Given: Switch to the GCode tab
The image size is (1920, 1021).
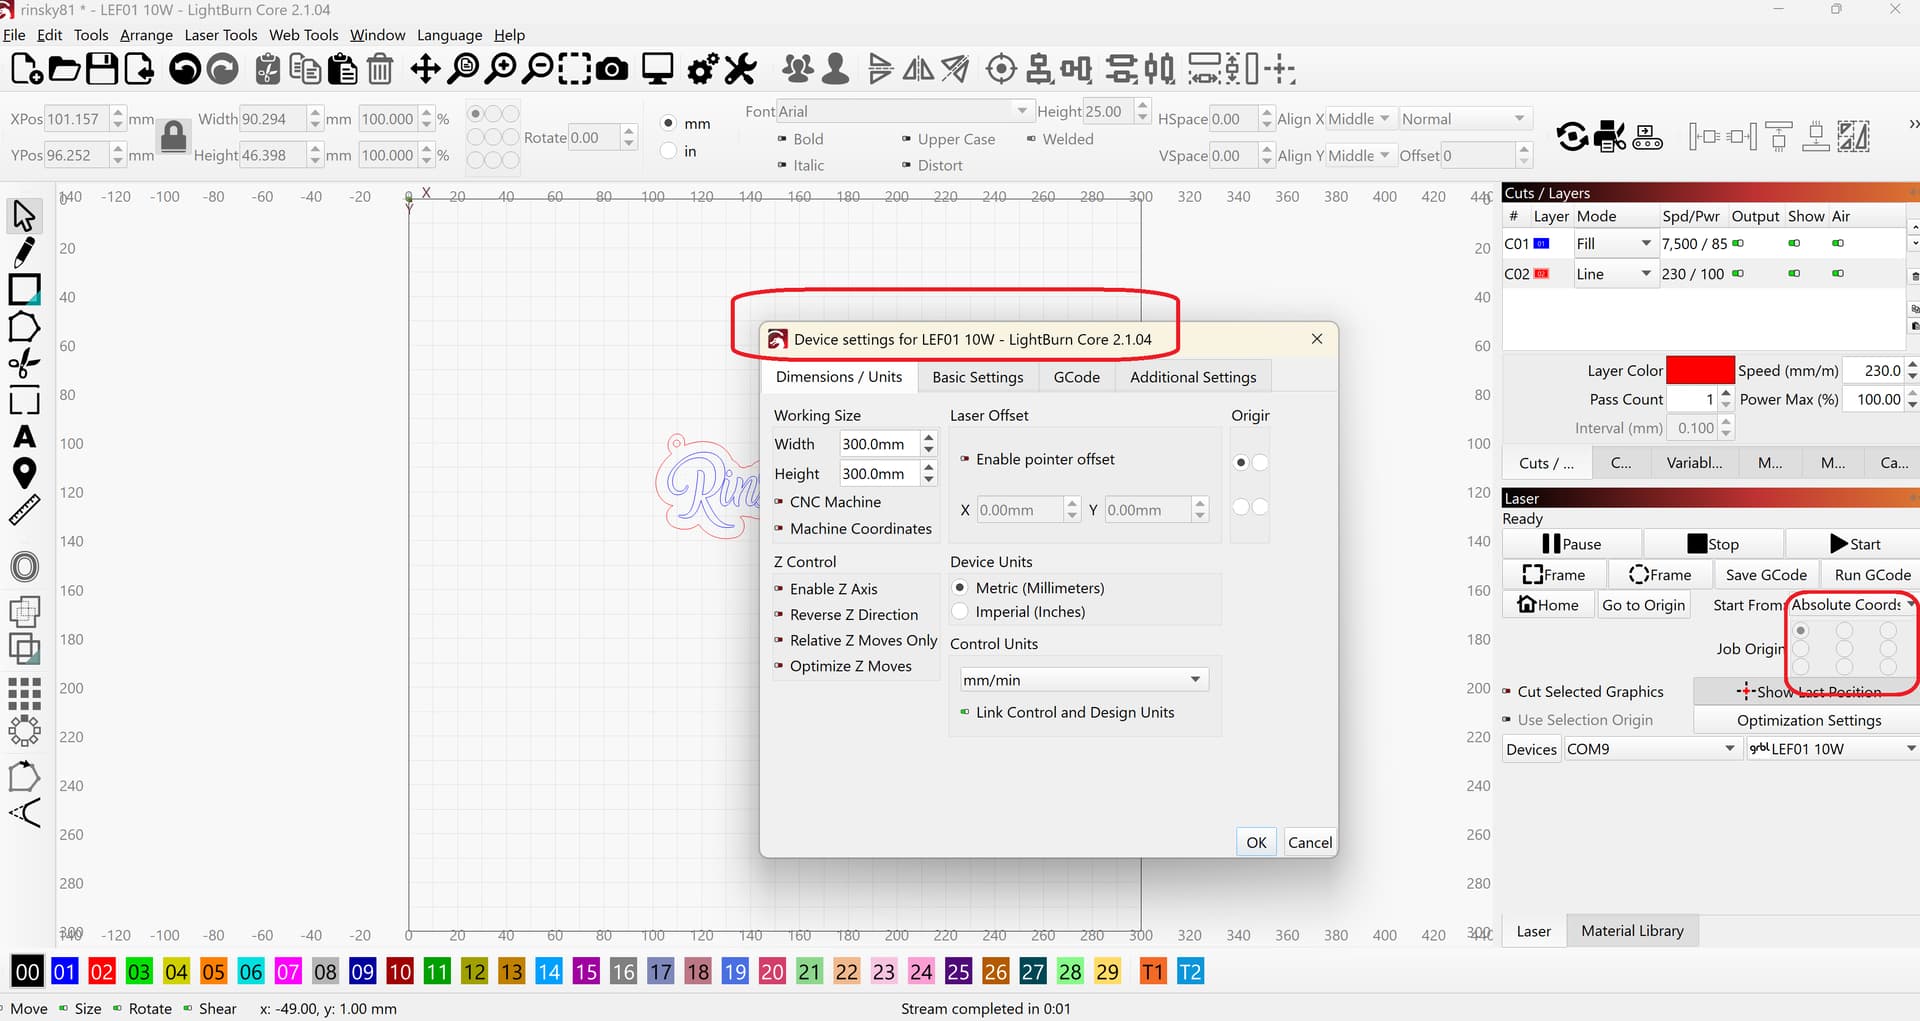Looking at the screenshot, I should 1076,377.
